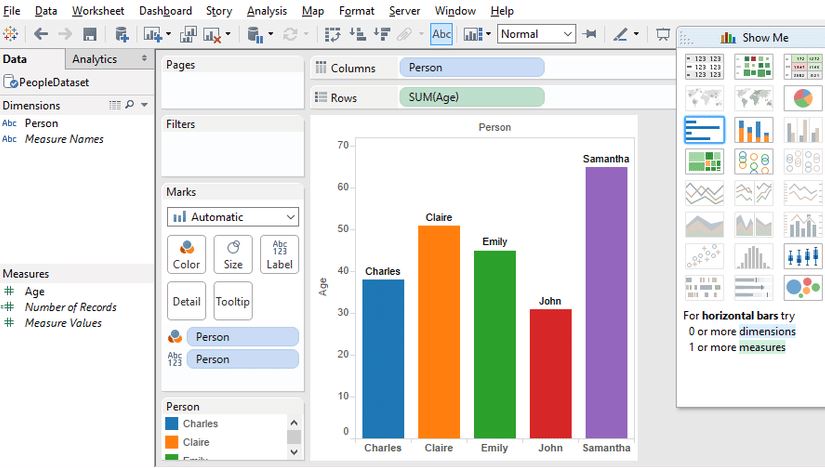
Task: Click the Claire orange legend swatch
Action: [x=172, y=442]
